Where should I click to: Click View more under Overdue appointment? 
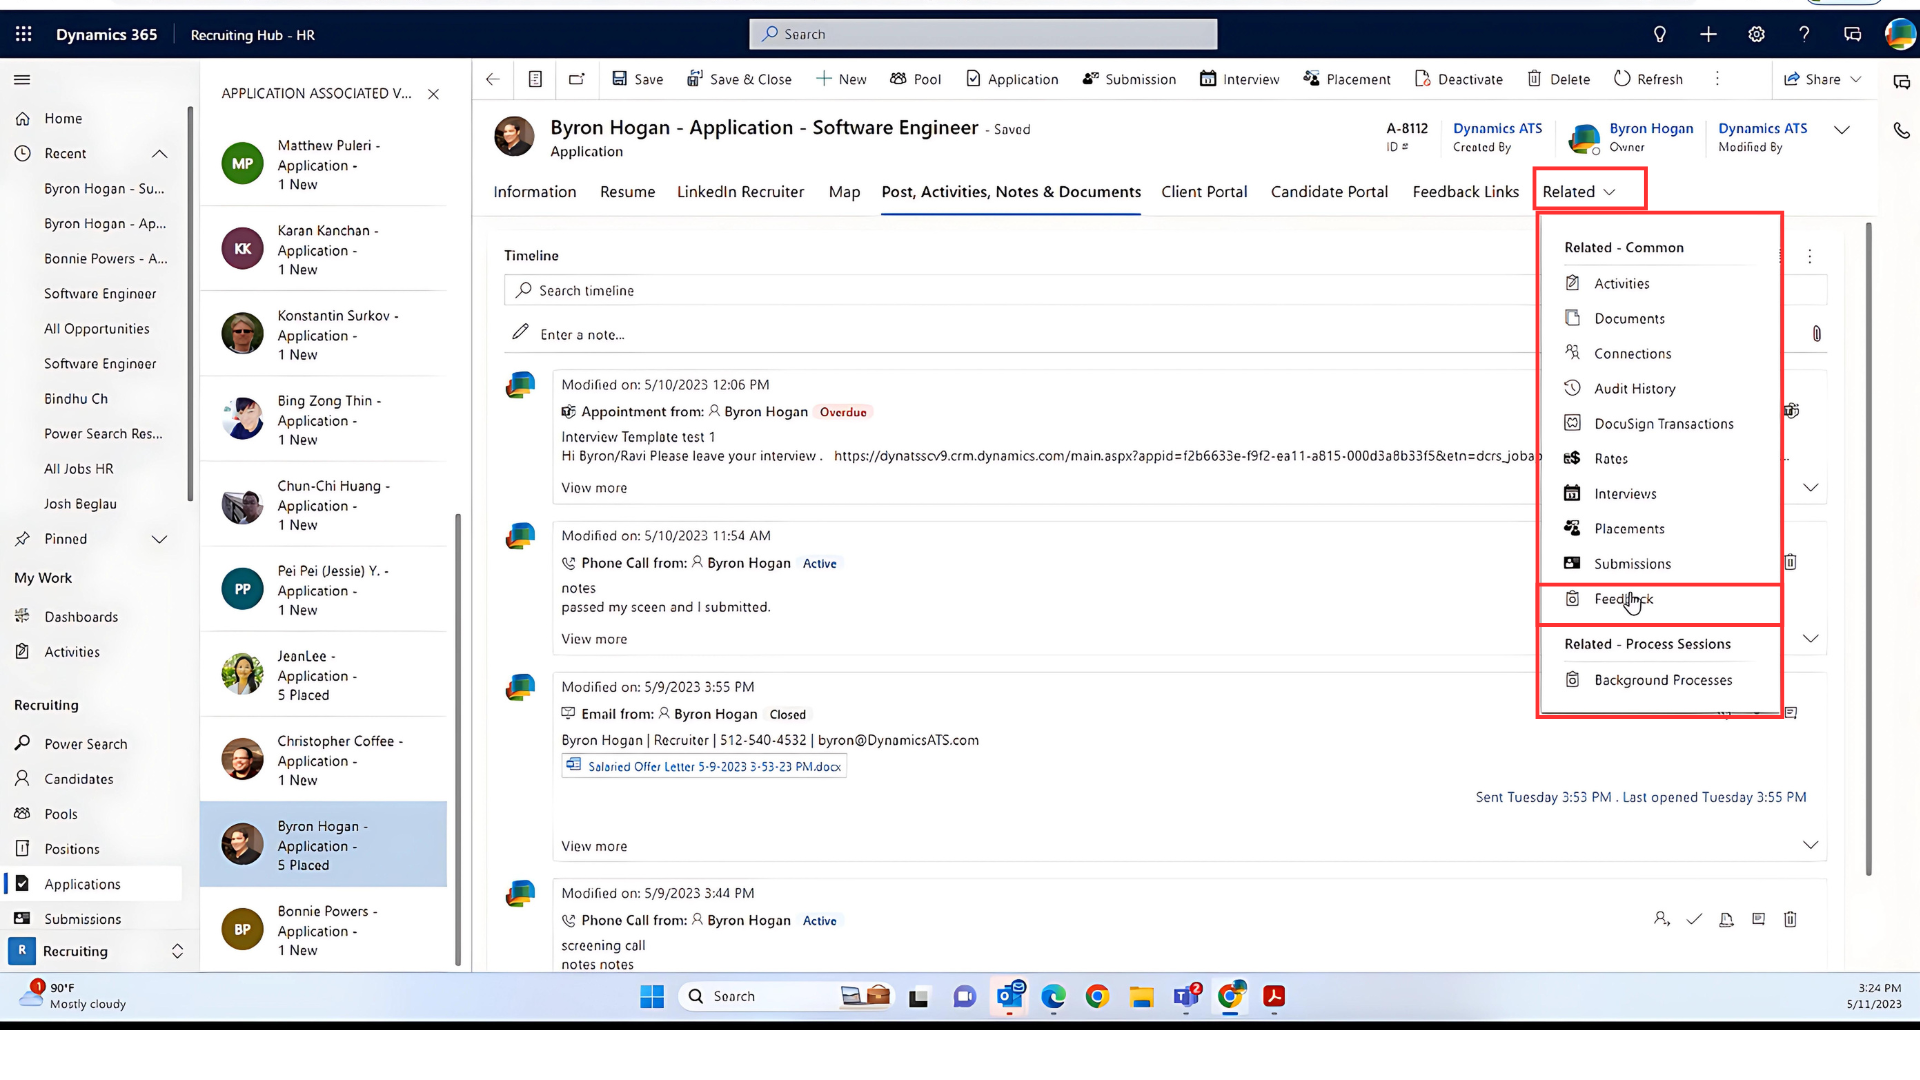coord(594,488)
